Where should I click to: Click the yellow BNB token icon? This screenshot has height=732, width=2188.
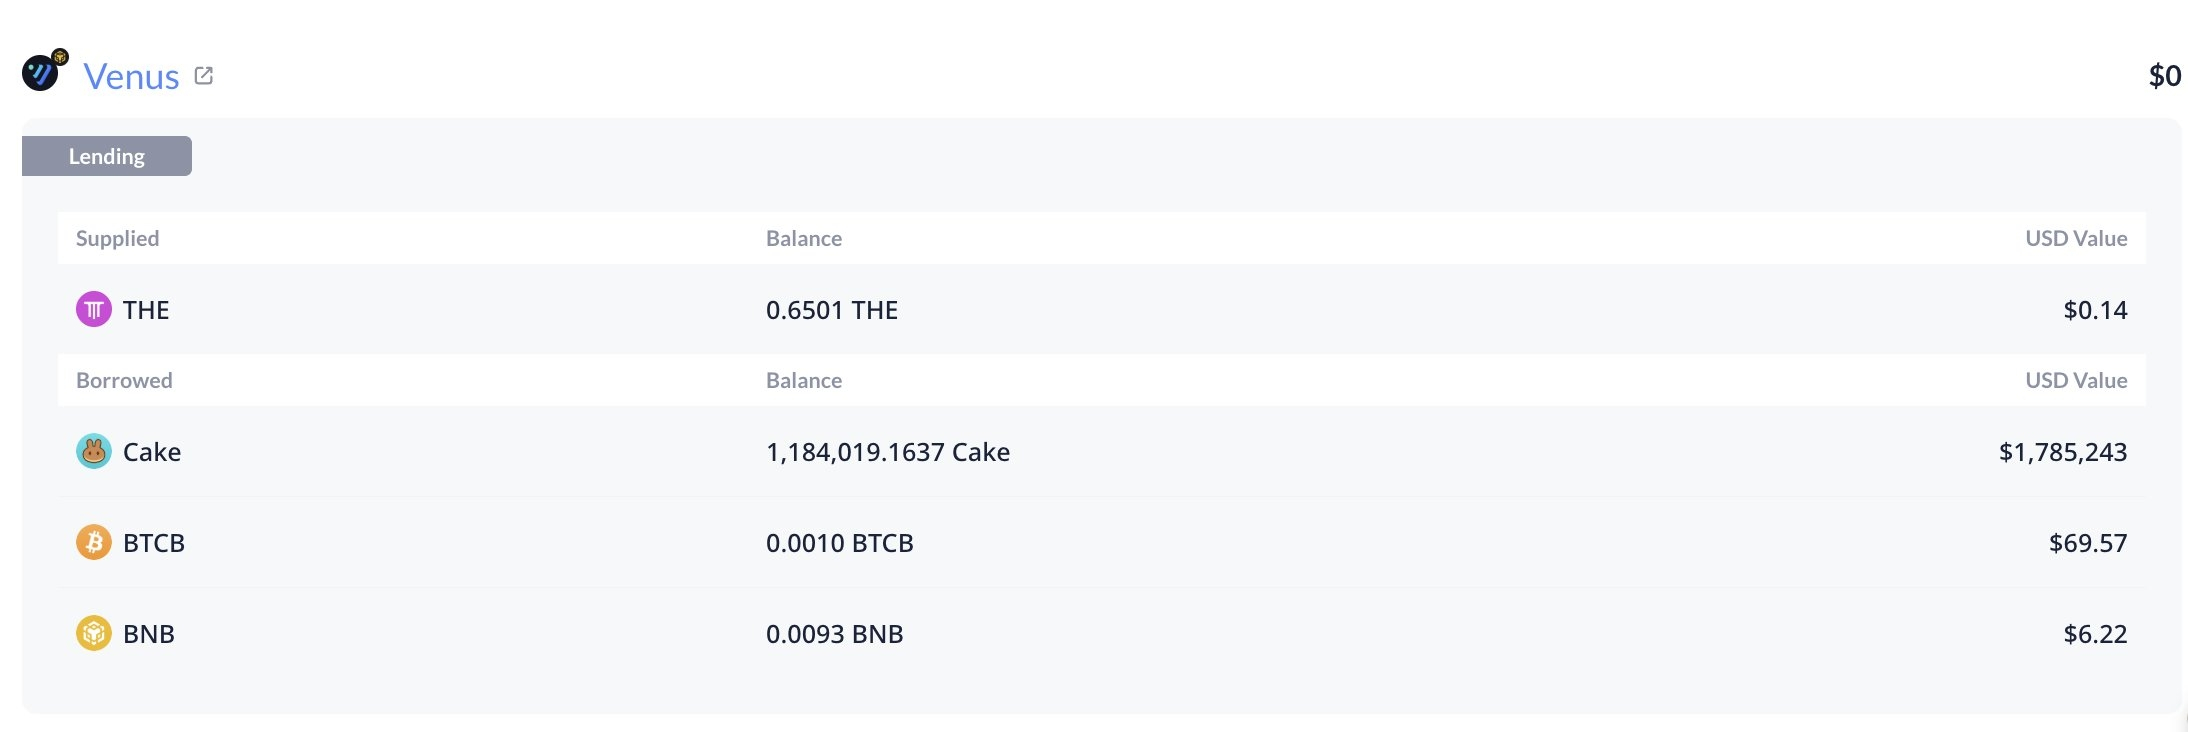click(94, 634)
